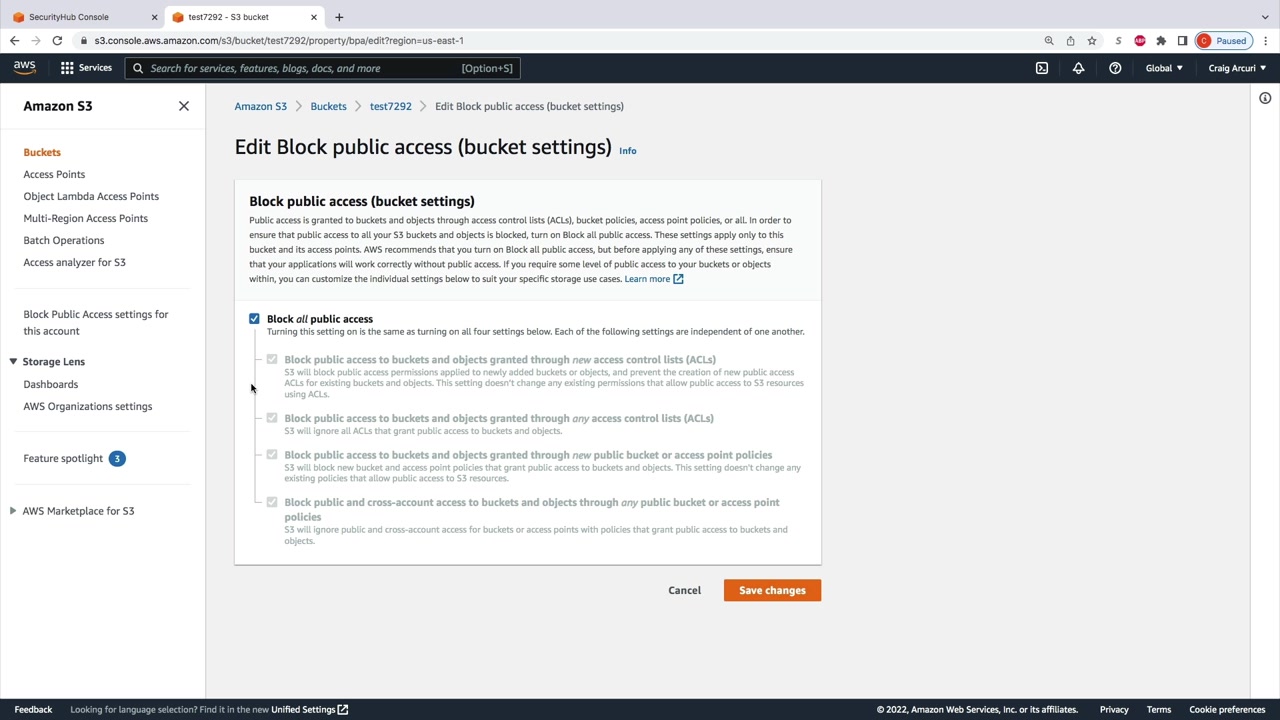
Task: Open the info panel icon at right edge
Action: (1265, 98)
